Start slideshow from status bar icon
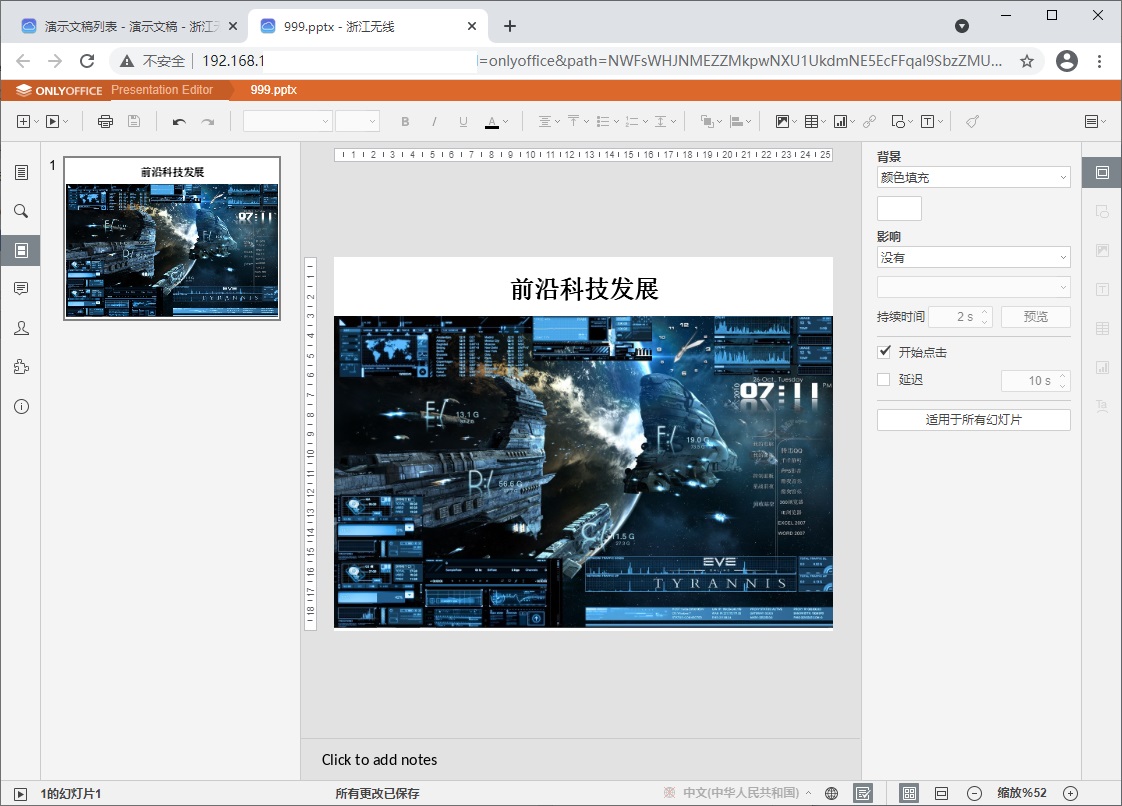 pyautogui.click(x=20, y=793)
